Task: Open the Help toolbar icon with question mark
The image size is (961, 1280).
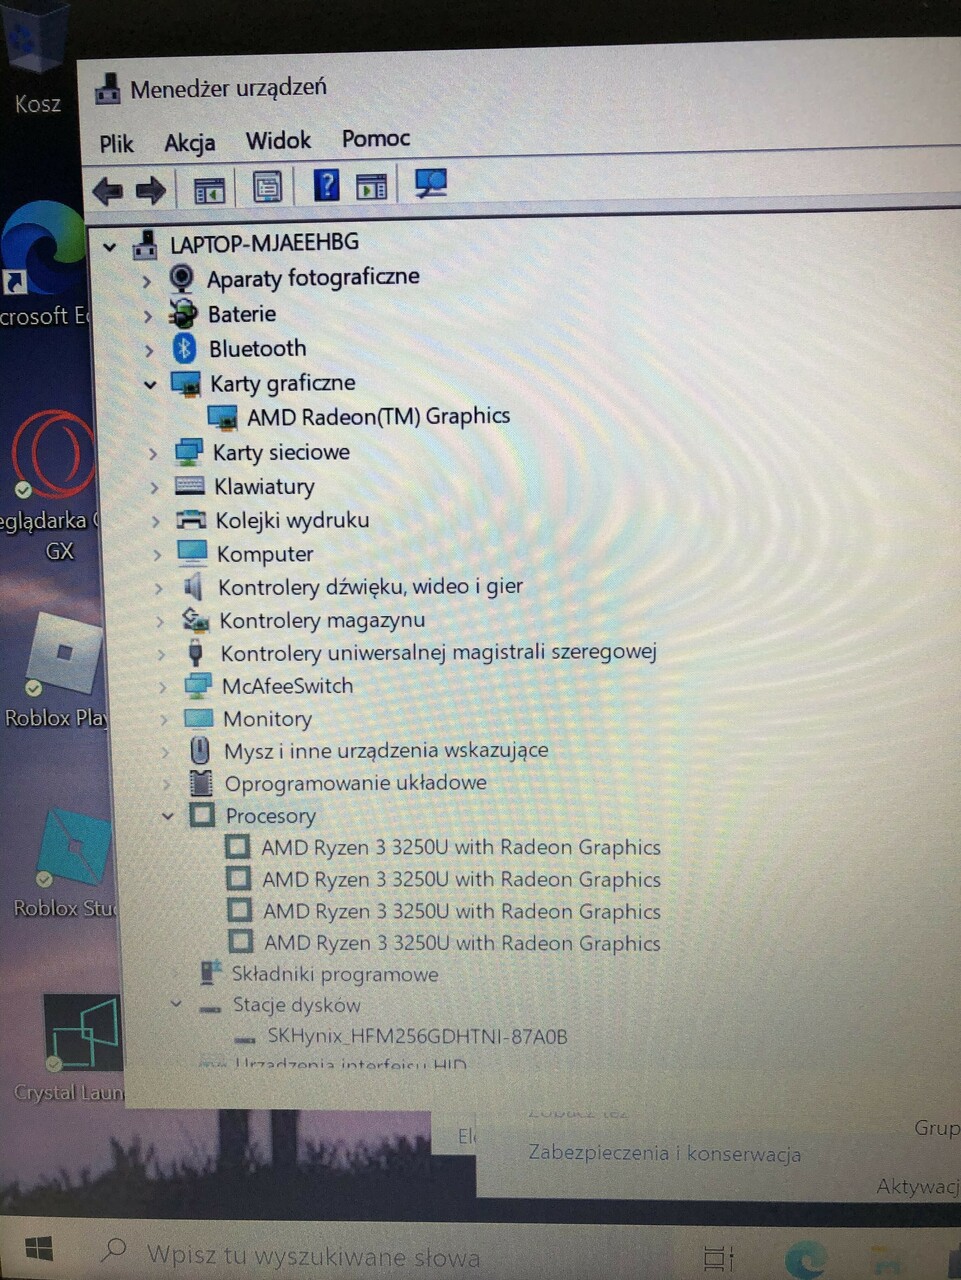Action: coord(326,184)
